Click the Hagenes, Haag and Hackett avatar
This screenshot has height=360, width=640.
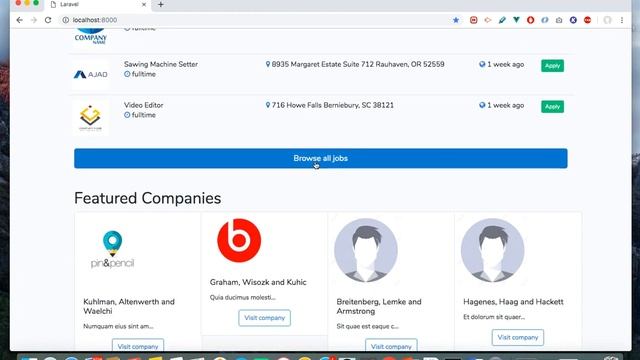click(493, 250)
